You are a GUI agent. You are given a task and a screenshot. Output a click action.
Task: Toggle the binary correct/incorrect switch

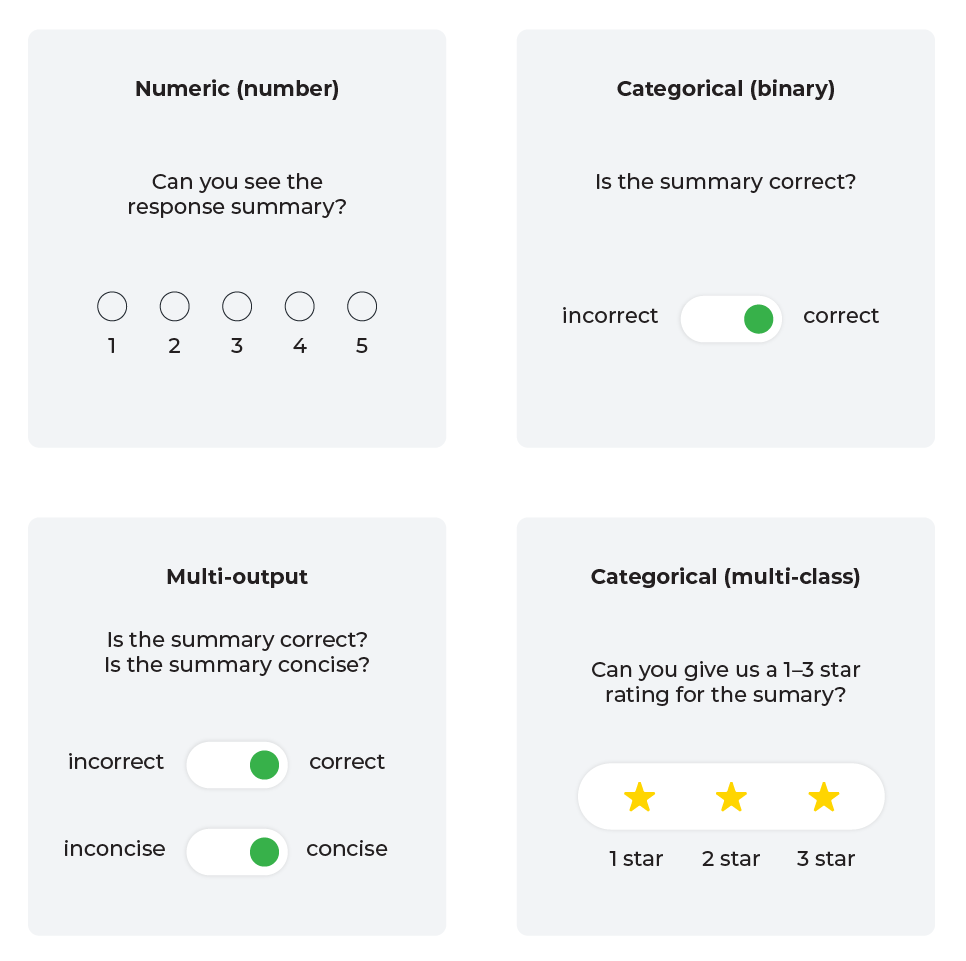pos(731,319)
